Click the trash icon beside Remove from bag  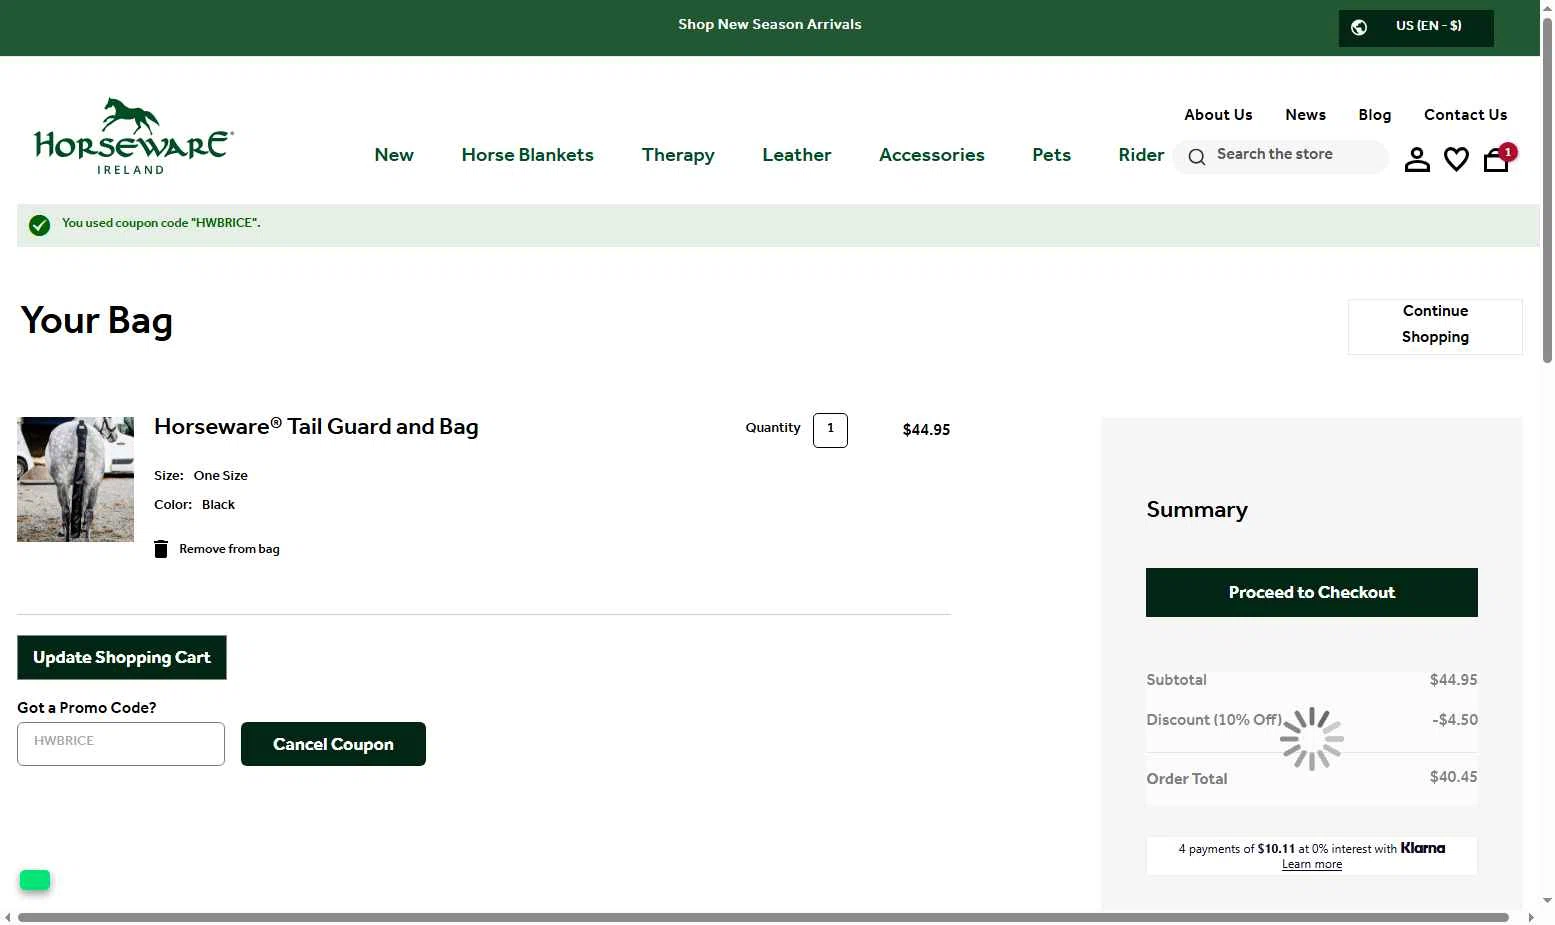(x=161, y=549)
